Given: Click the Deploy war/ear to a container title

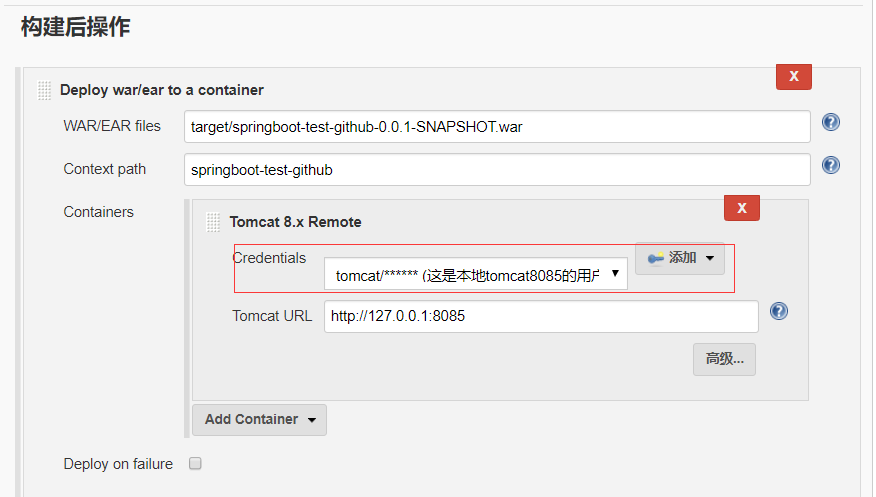Looking at the screenshot, I should 162,90.
